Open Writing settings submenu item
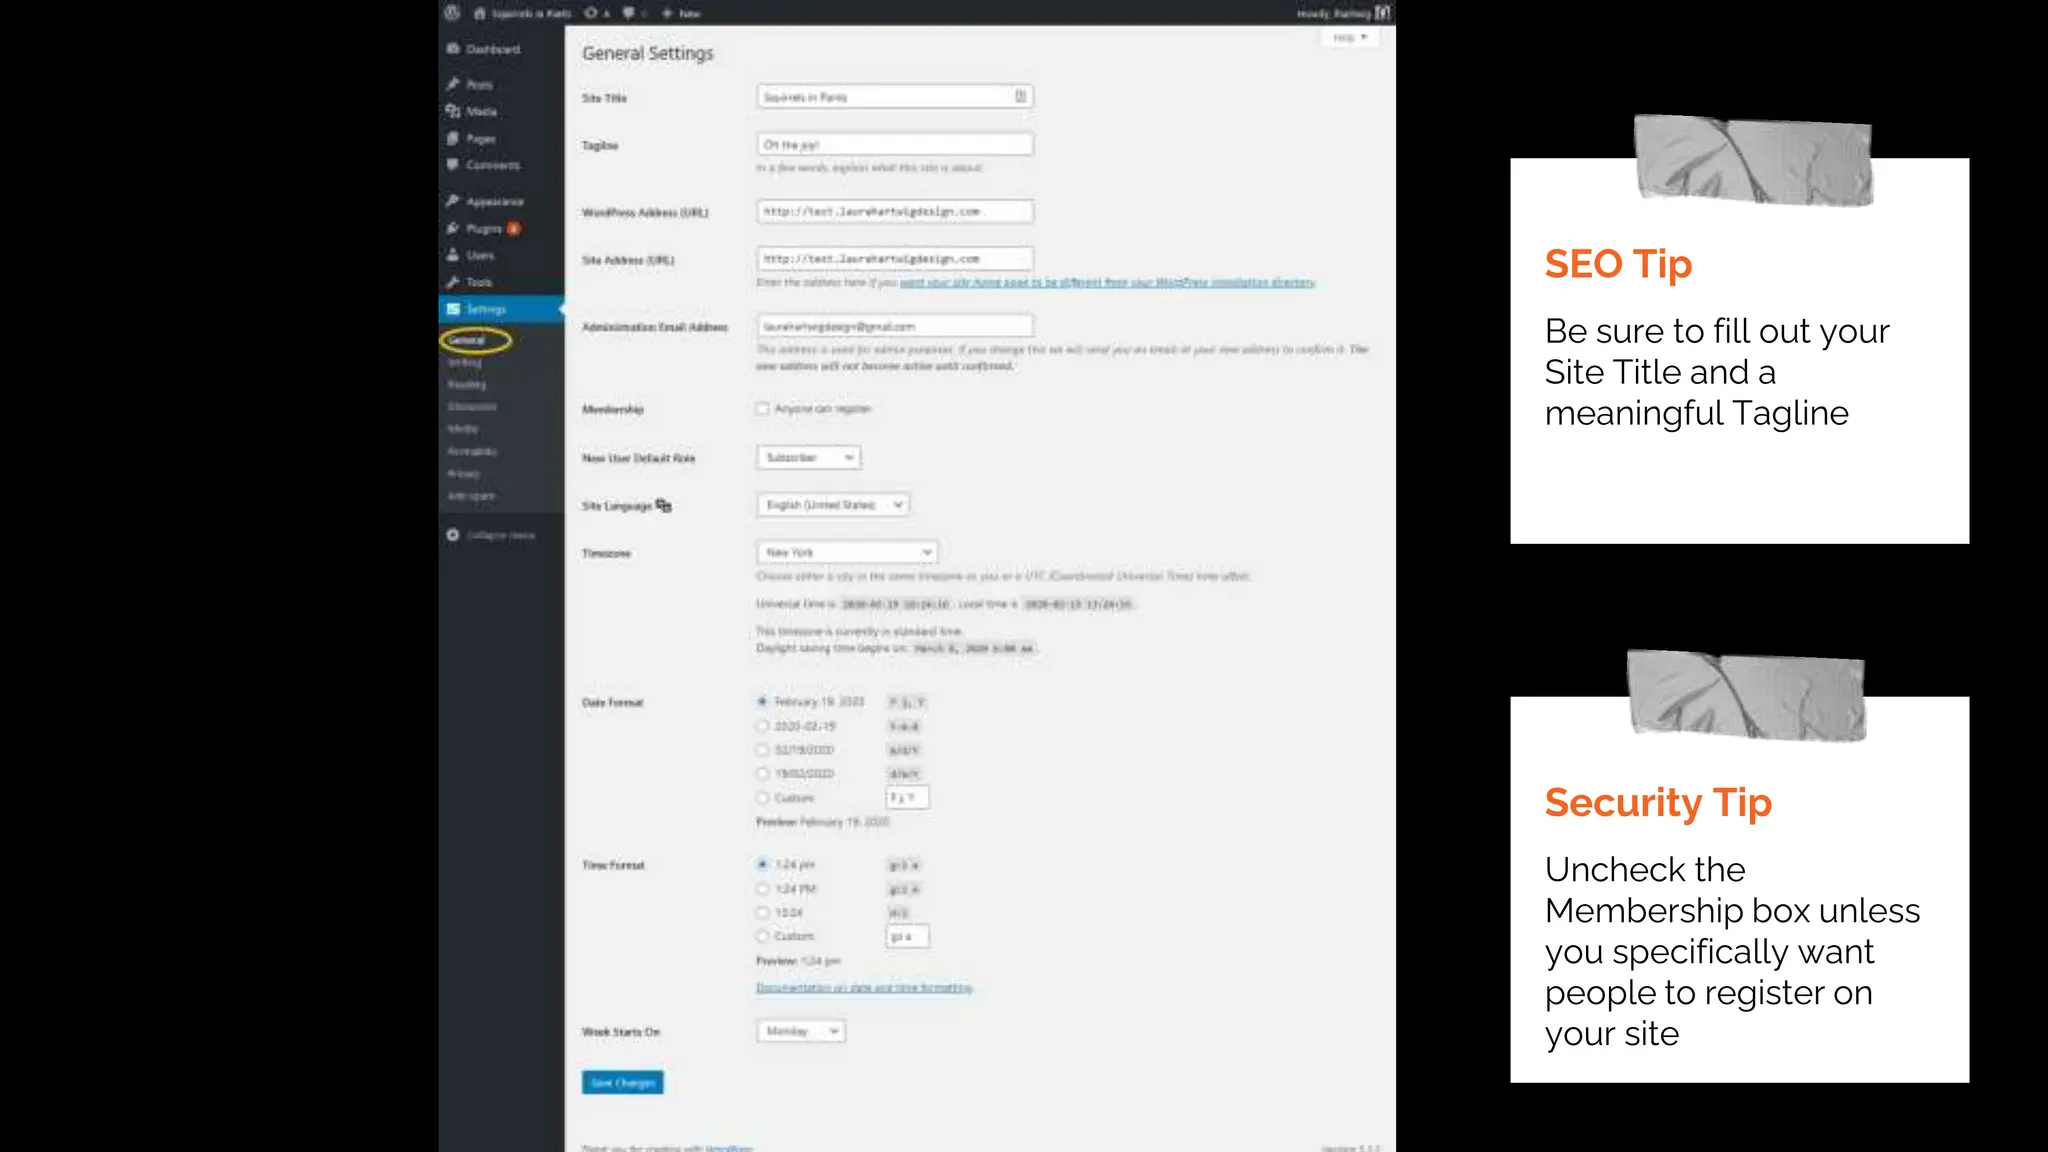Screen dimensions: 2048x1152 click(x=465, y=362)
